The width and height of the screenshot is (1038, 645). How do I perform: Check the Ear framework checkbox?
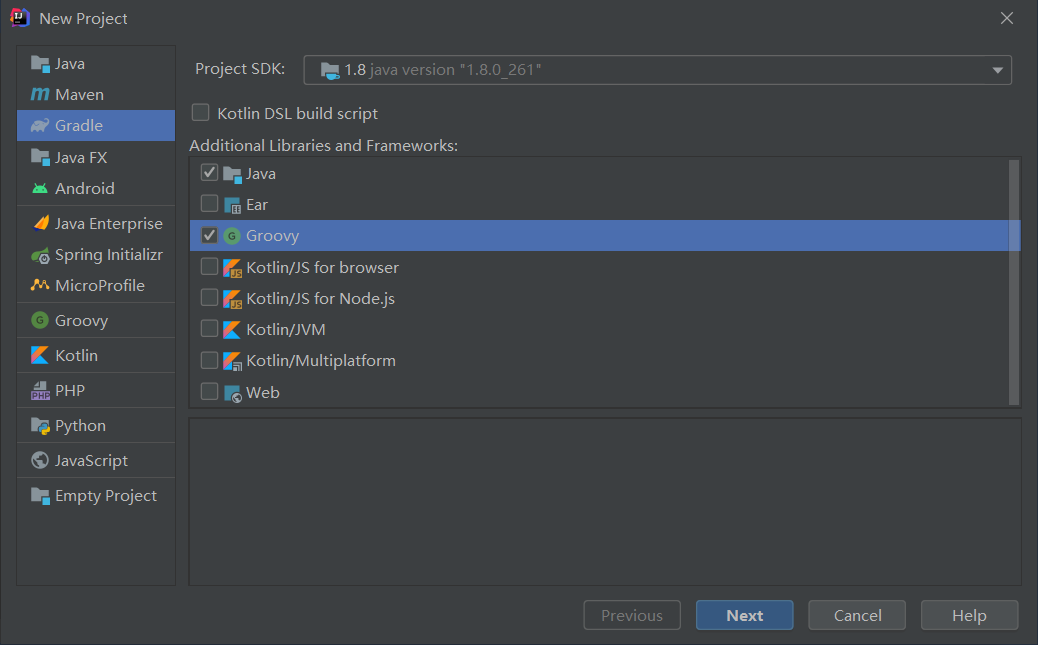[209, 204]
